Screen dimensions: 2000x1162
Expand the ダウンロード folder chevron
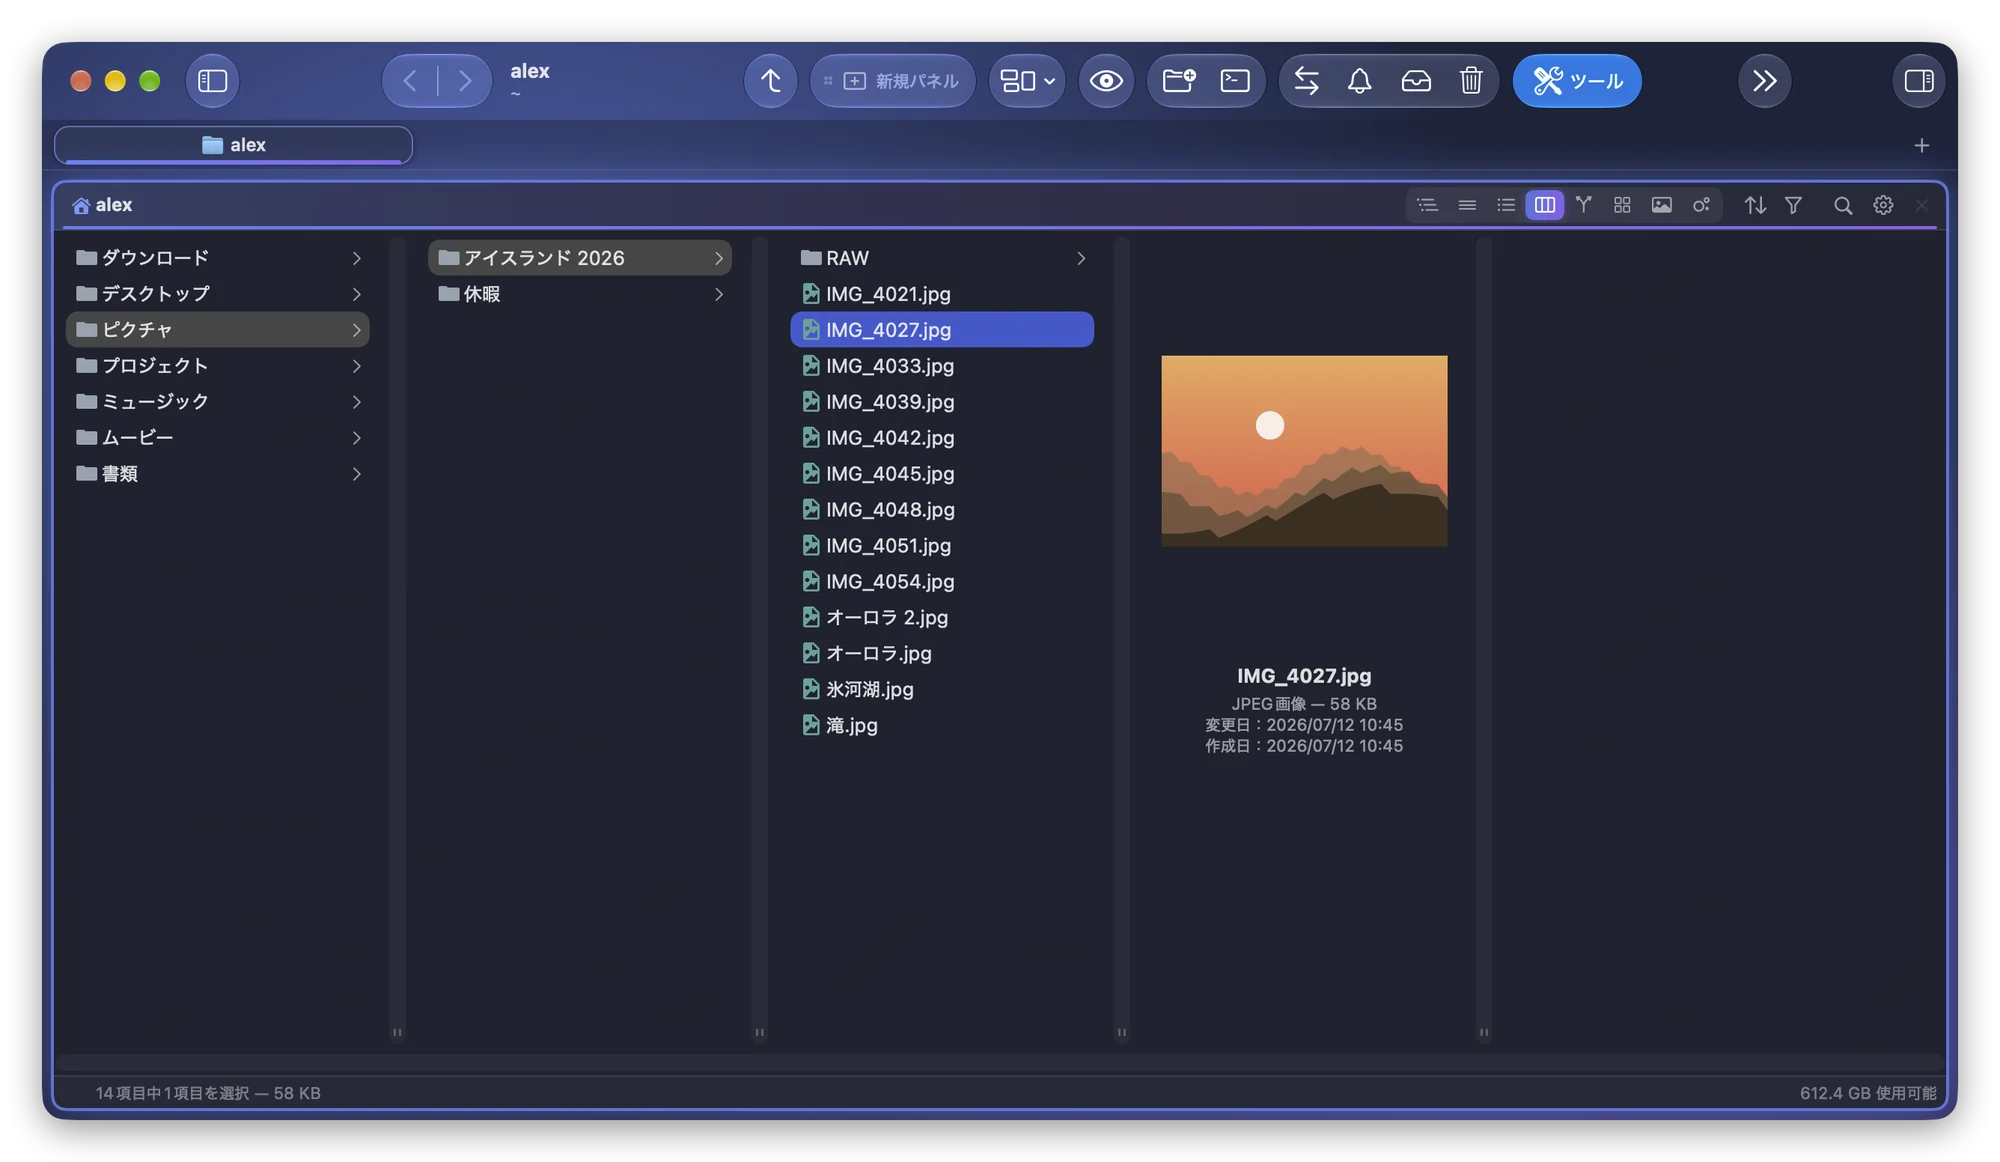coord(356,258)
